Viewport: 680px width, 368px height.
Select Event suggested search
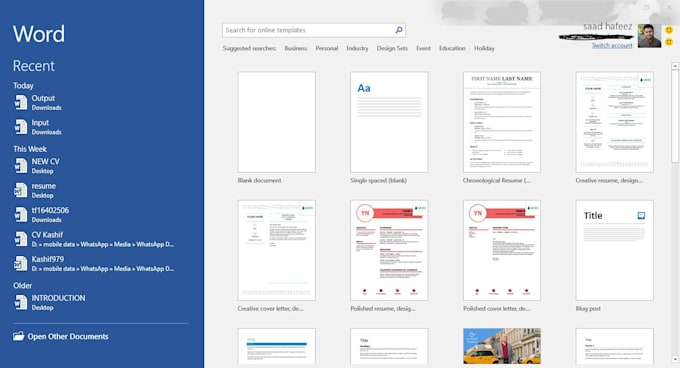(x=423, y=48)
